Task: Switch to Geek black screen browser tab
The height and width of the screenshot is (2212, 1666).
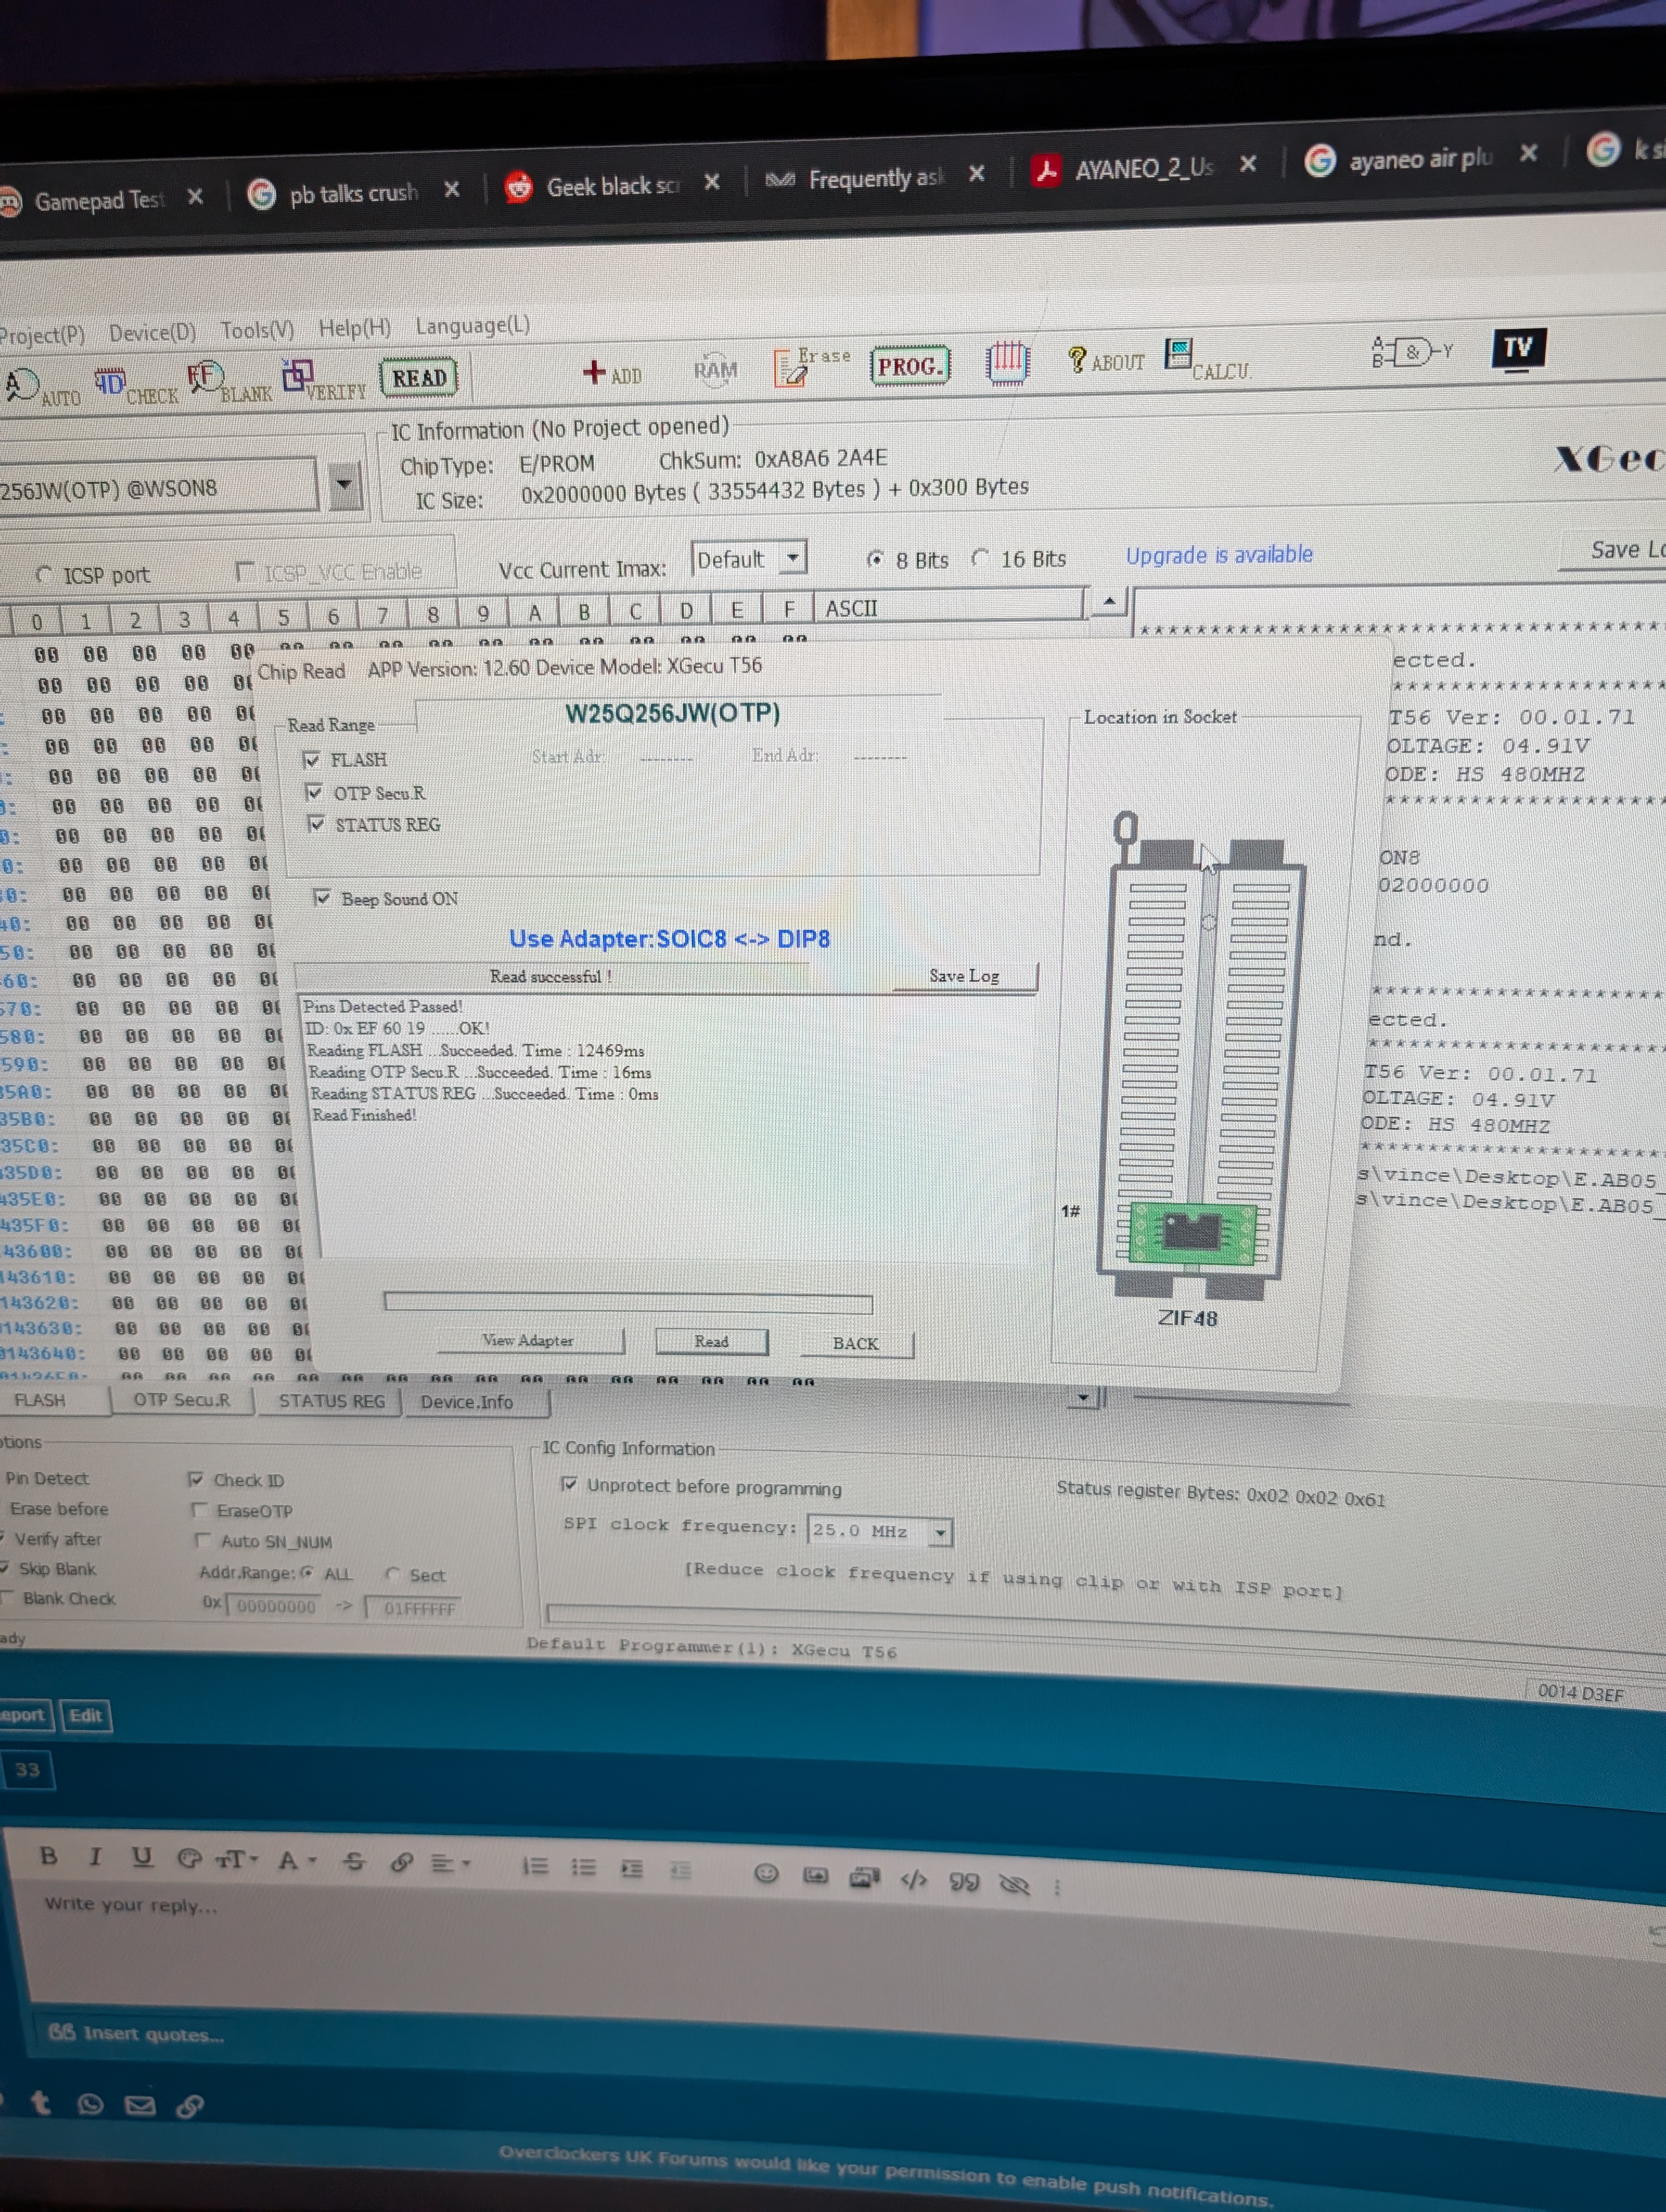Action: click(612, 186)
